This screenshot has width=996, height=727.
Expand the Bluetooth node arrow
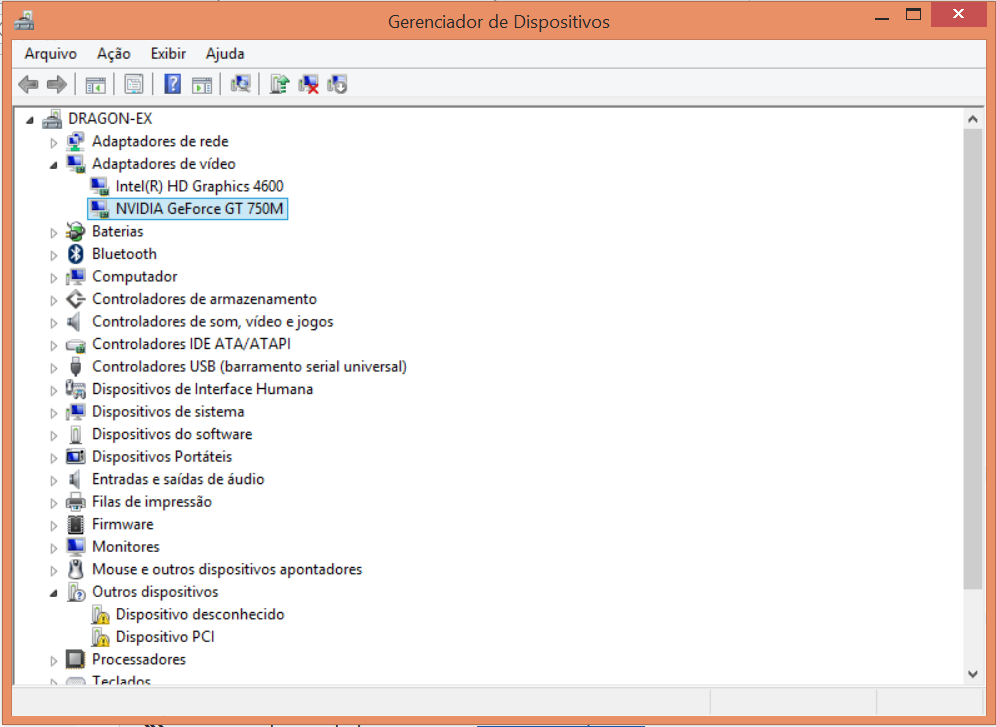pyautogui.click(x=54, y=255)
